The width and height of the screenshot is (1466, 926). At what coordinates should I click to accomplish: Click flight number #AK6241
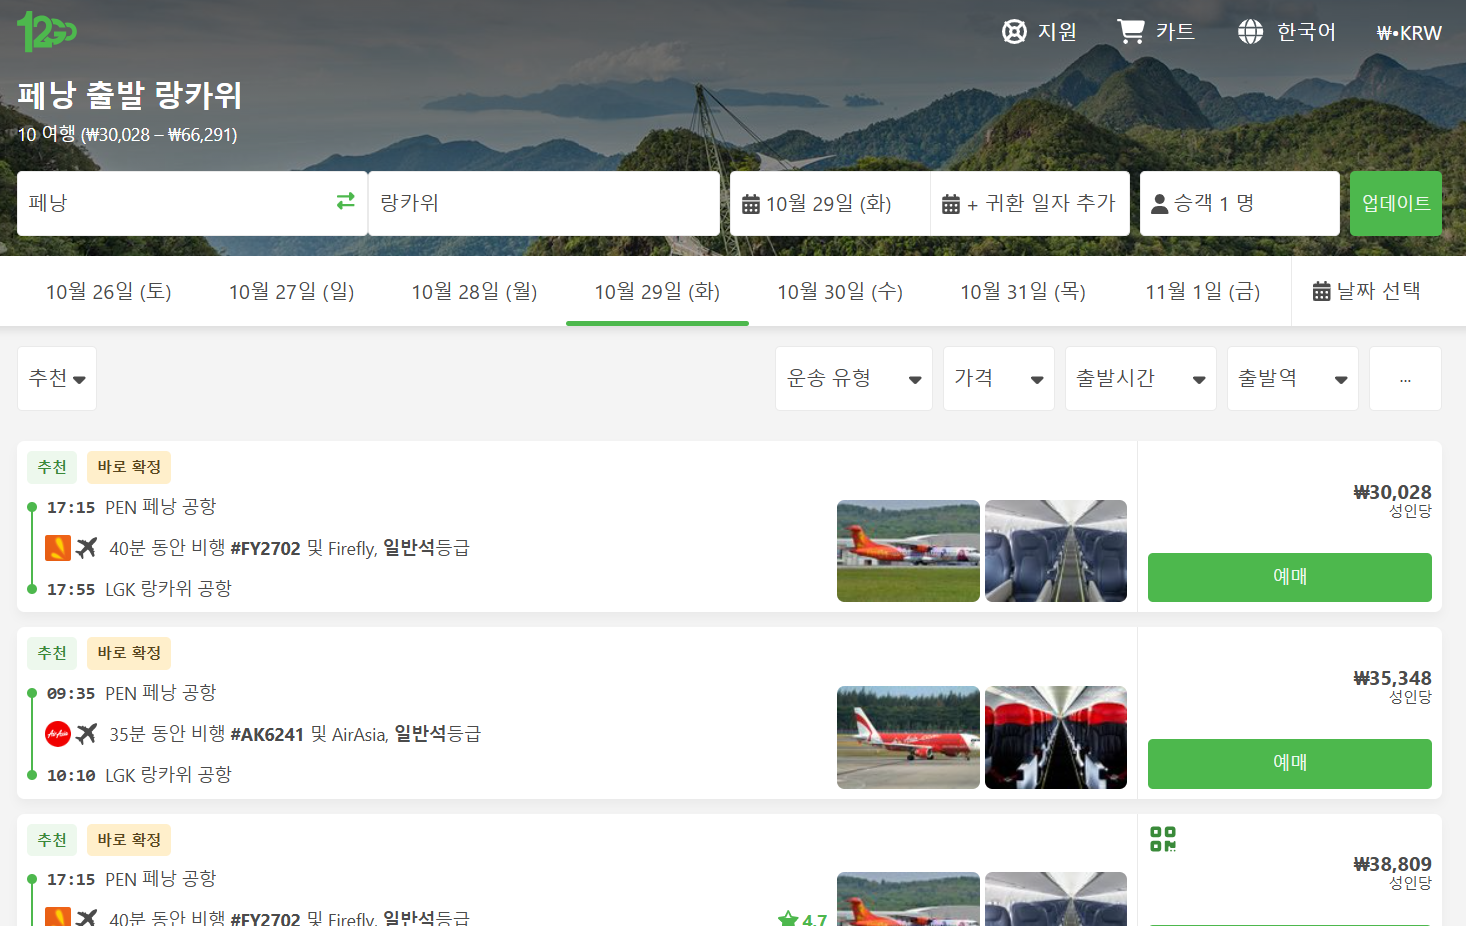coord(267,734)
